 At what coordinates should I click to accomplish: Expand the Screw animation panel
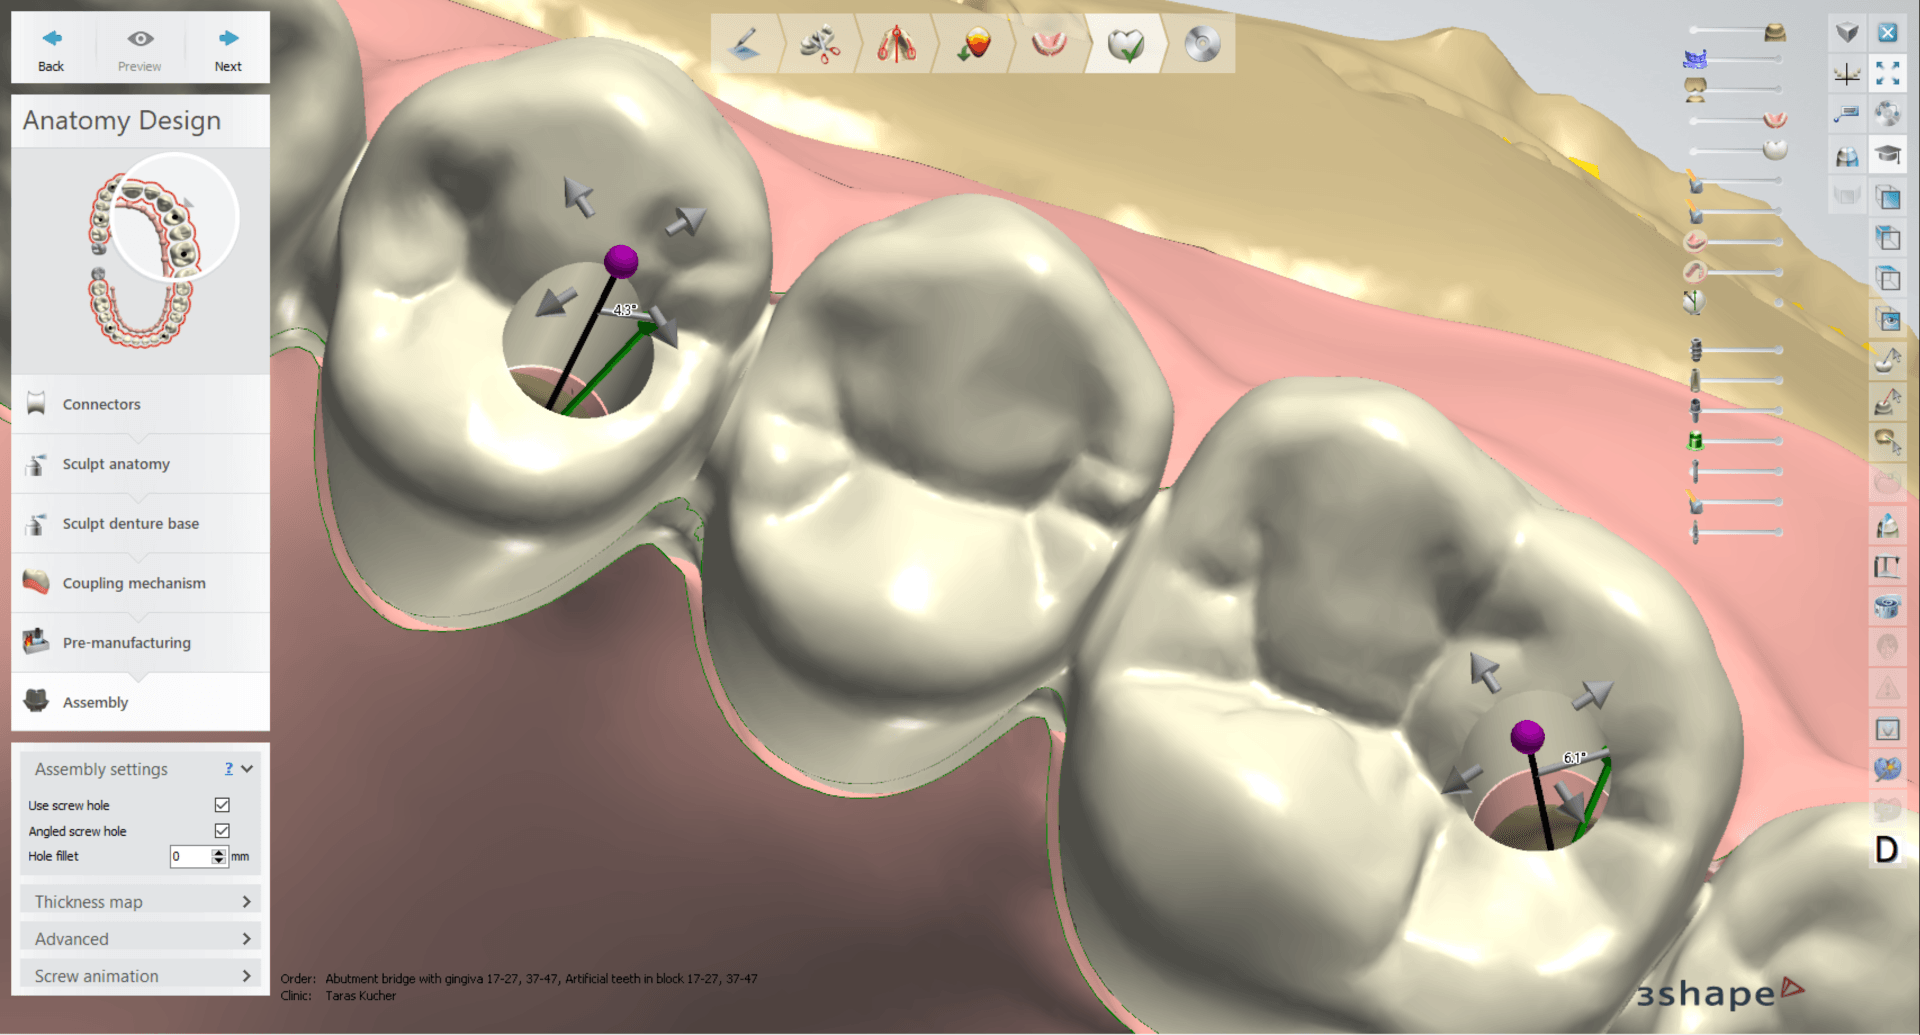[140, 975]
